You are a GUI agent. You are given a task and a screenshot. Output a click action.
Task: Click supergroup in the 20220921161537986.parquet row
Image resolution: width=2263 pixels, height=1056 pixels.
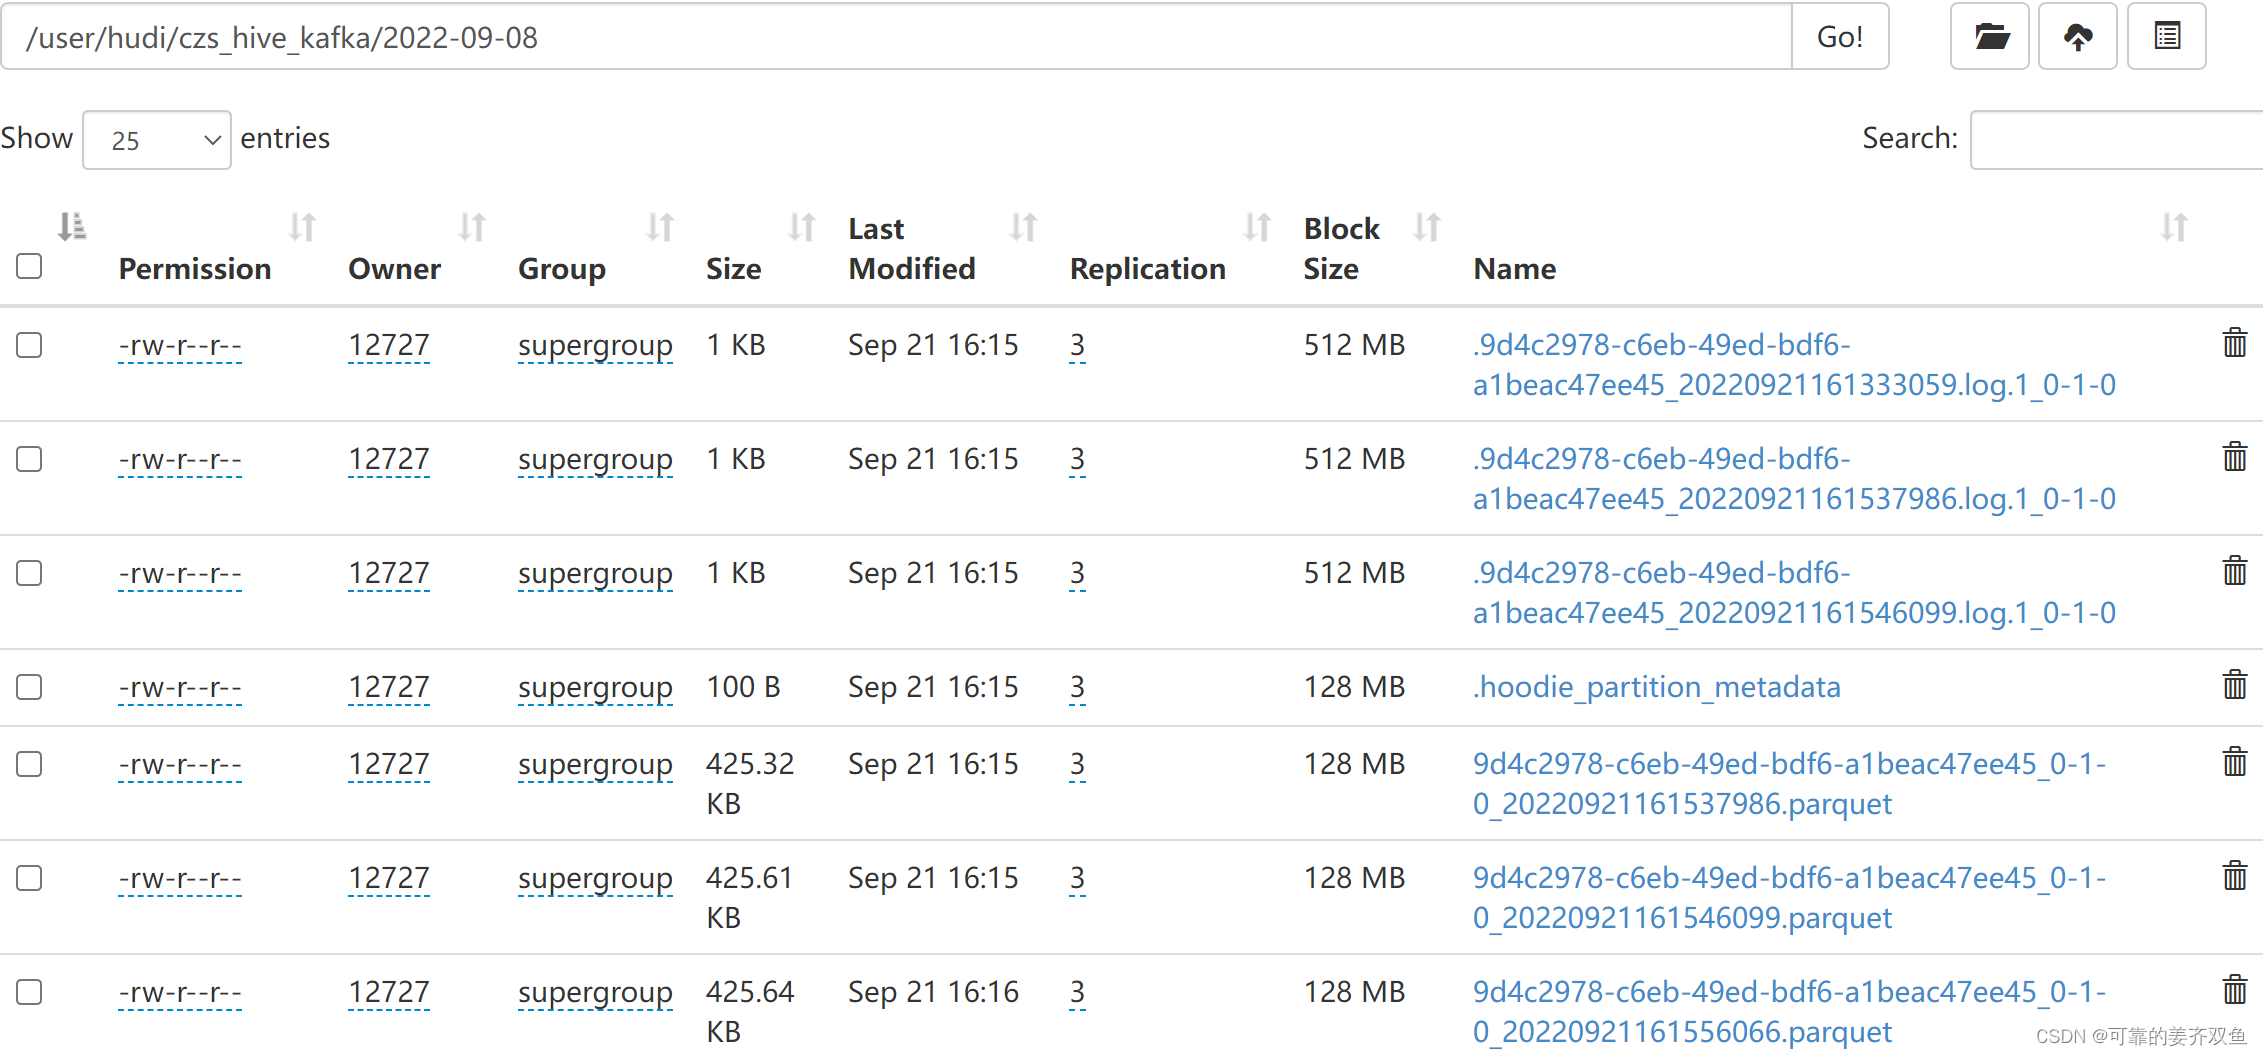pos(595,765)
